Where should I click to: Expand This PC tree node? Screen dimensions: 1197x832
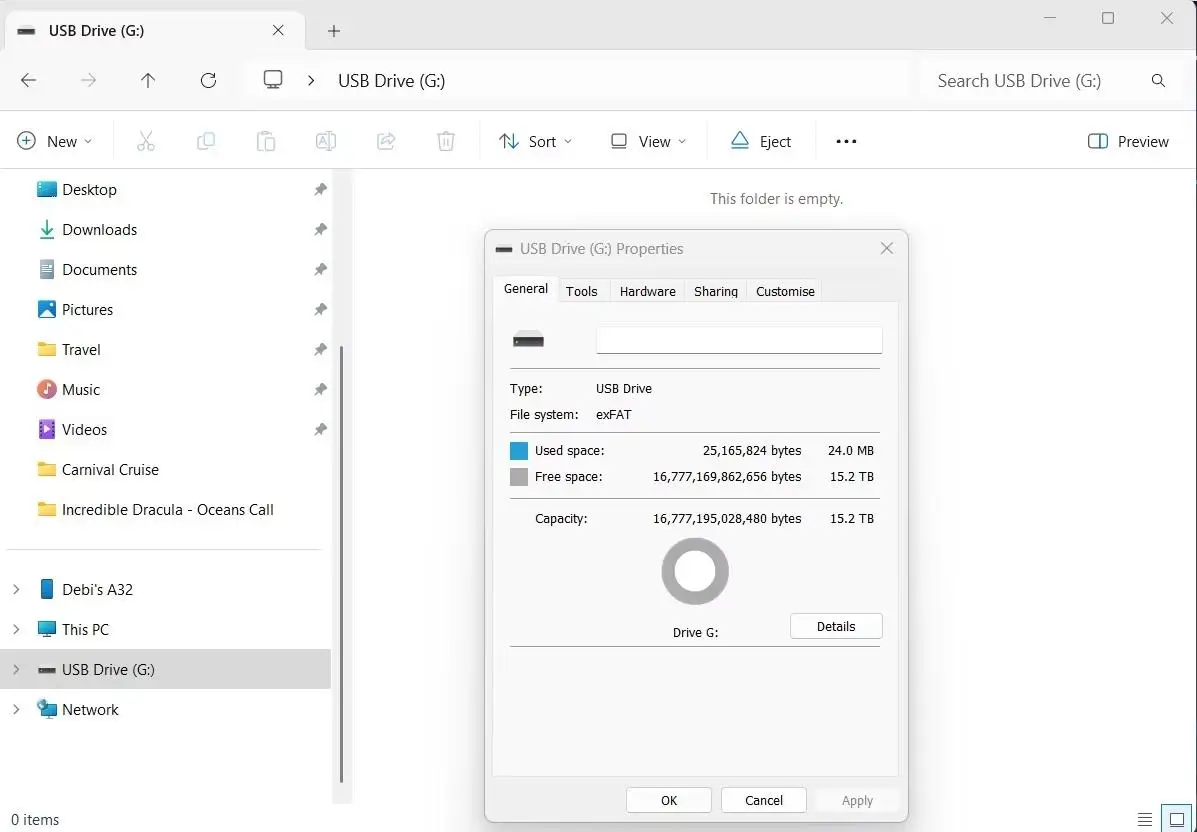click(x=16, y=629)
